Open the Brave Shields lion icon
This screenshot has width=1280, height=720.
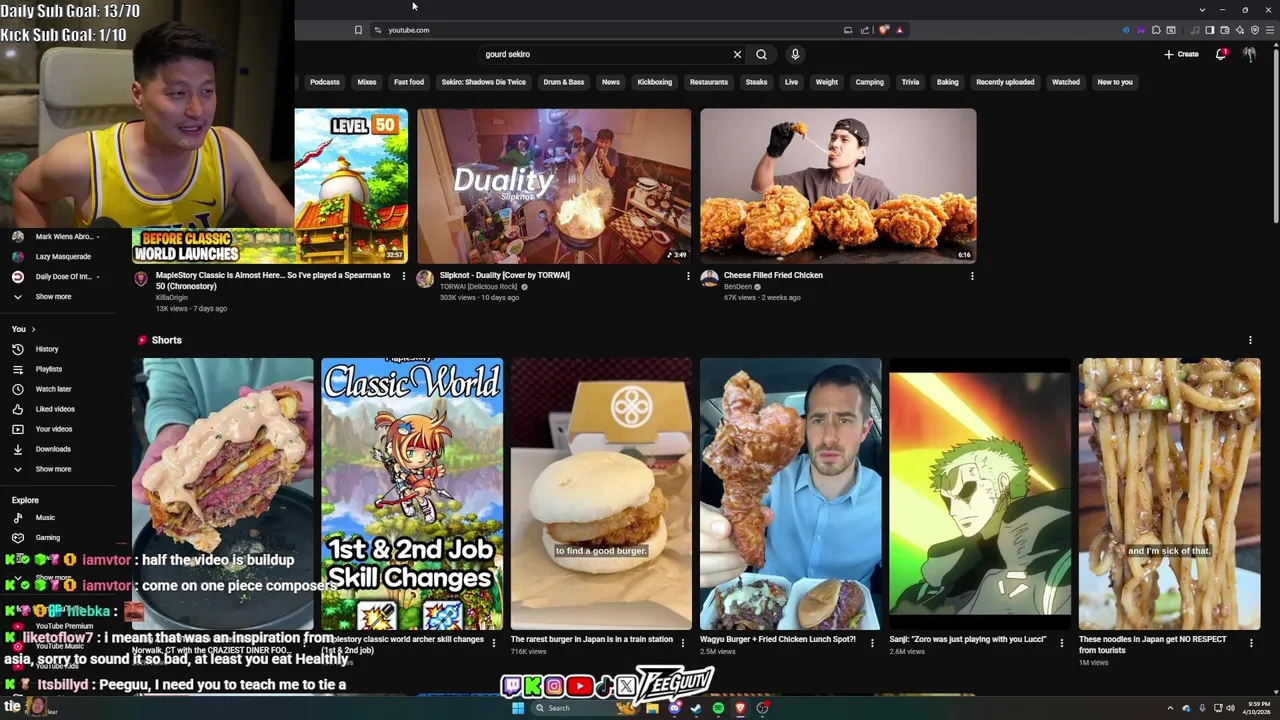tap(883, 30)
